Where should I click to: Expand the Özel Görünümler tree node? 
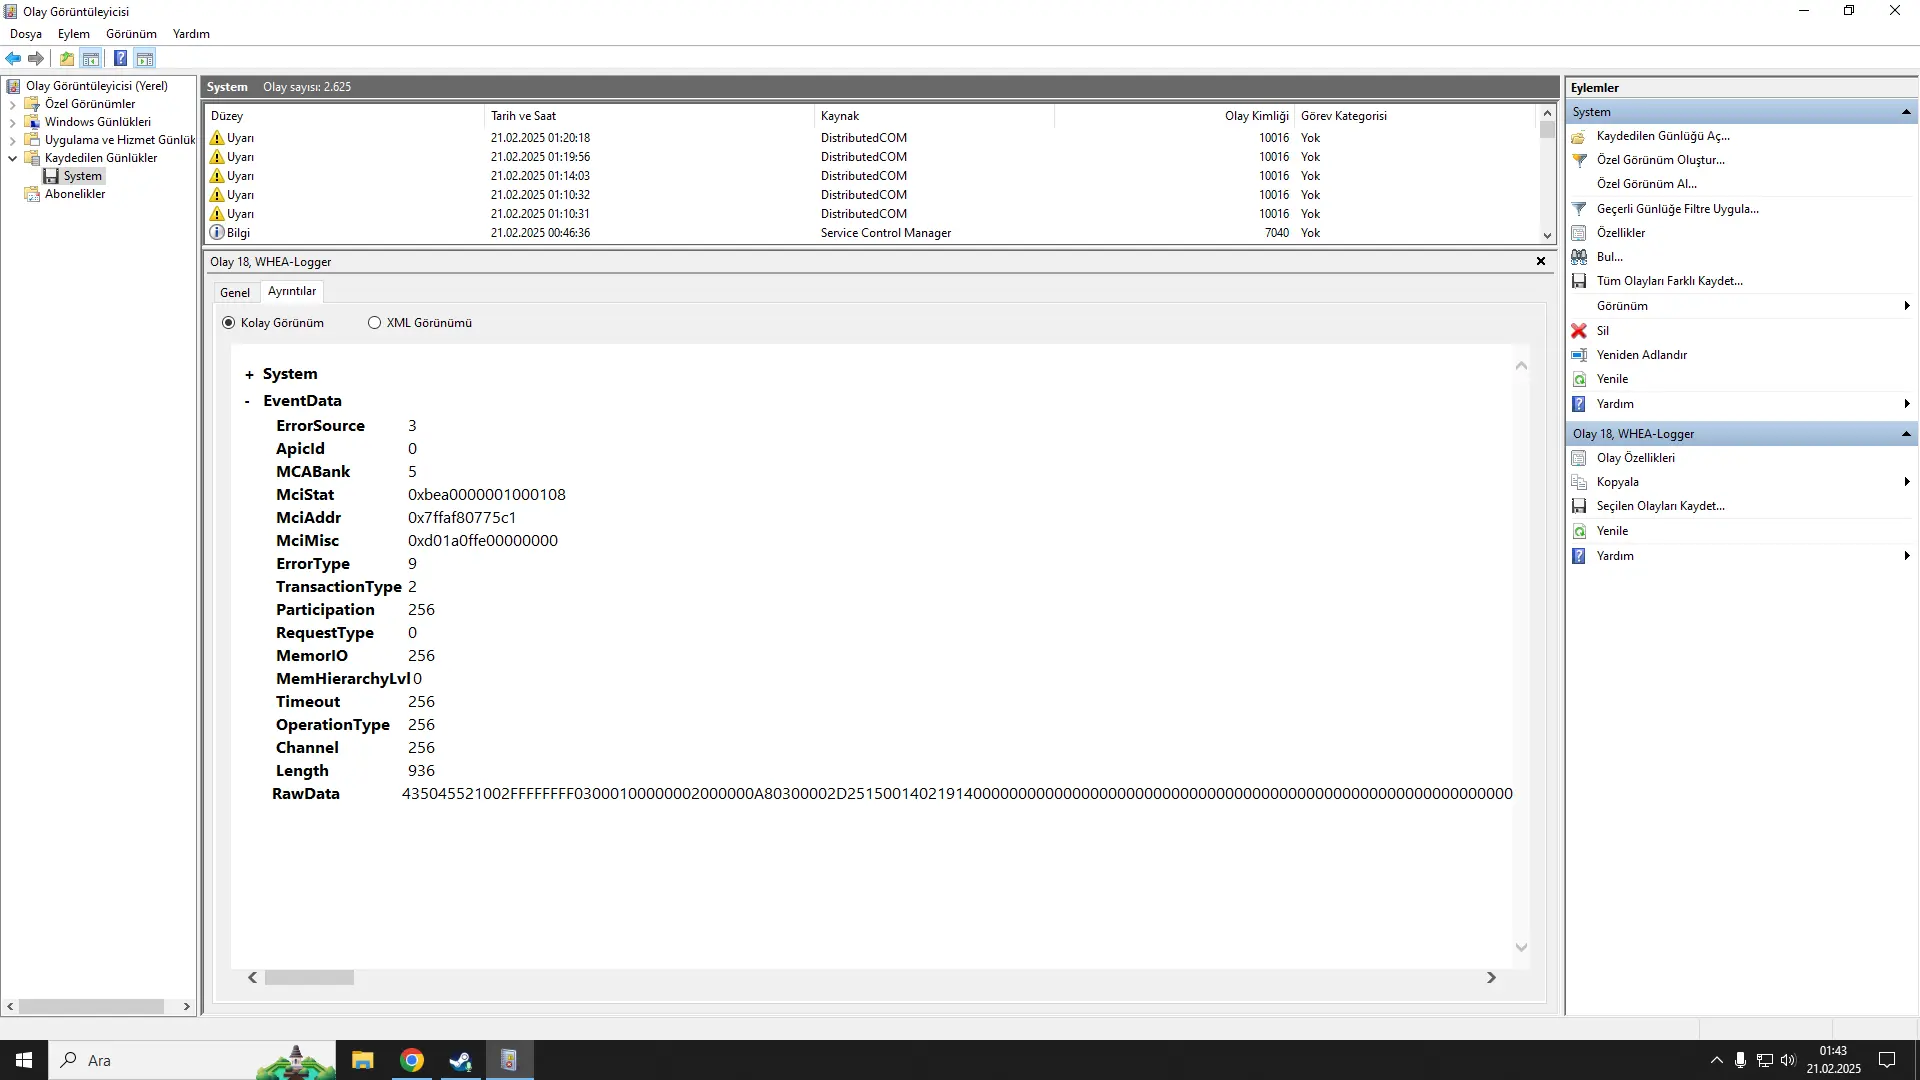13,104
